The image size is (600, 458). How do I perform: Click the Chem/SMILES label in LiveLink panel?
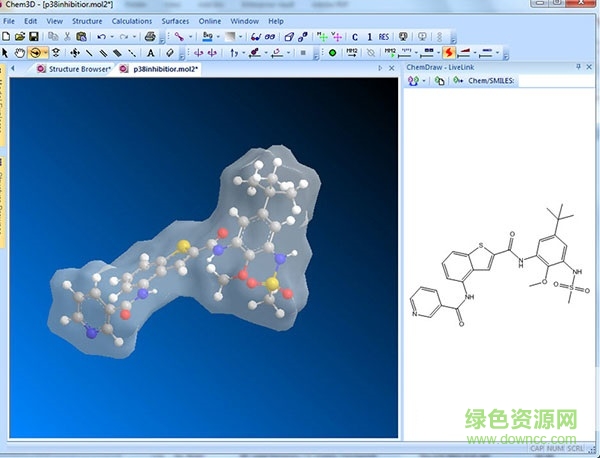tap(485, 81)
